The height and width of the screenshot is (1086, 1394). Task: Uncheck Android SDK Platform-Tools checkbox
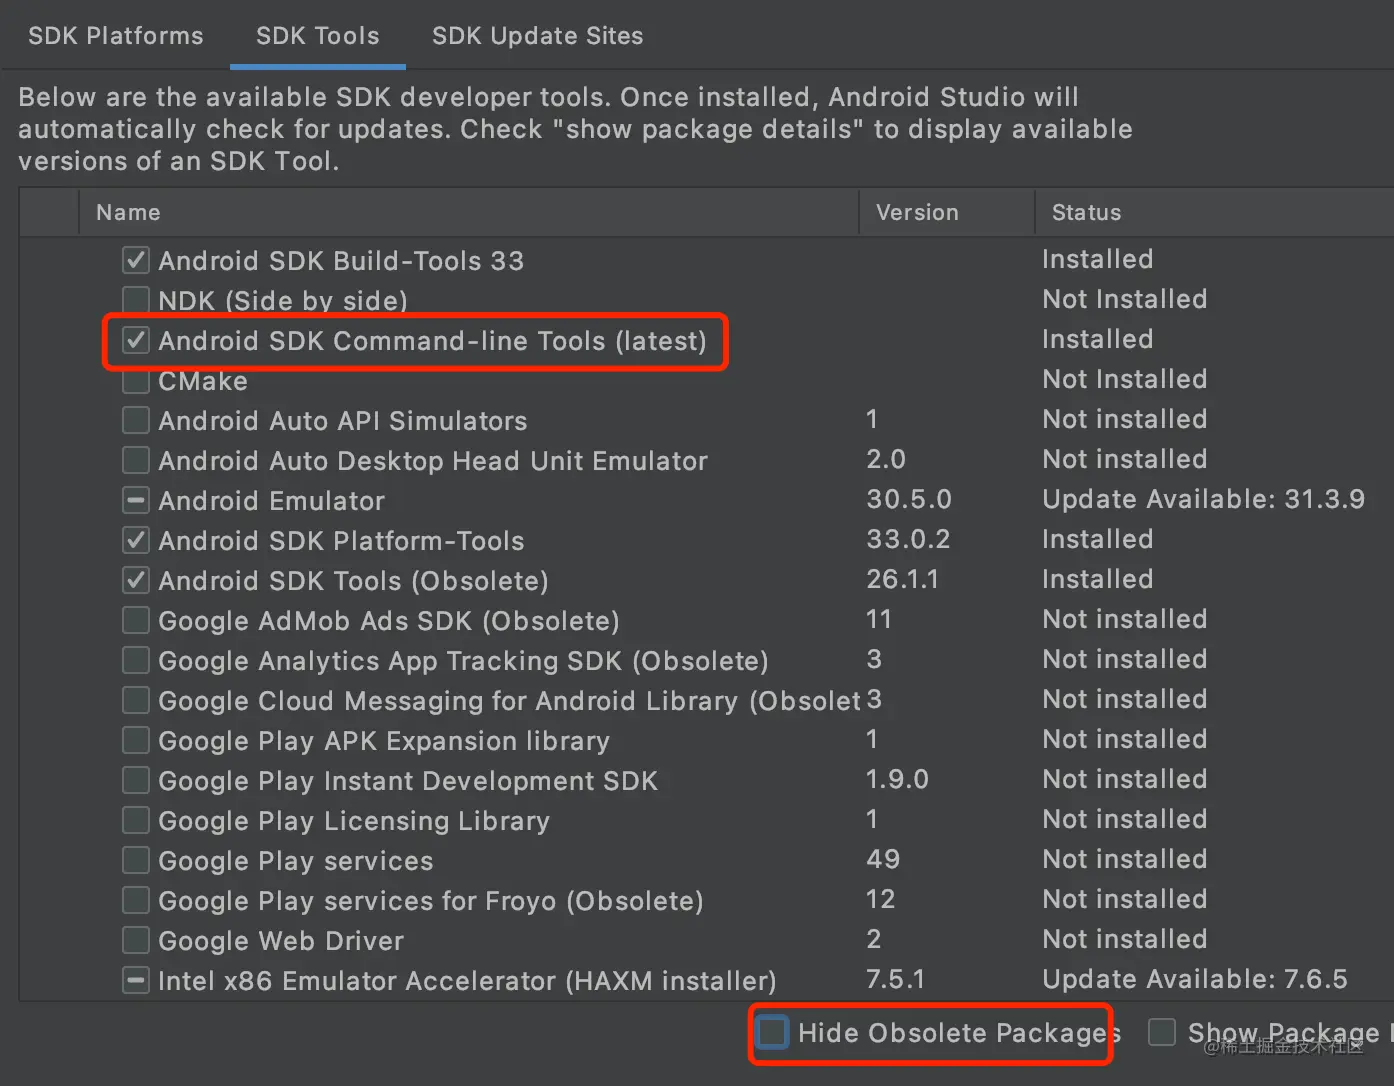136,541
